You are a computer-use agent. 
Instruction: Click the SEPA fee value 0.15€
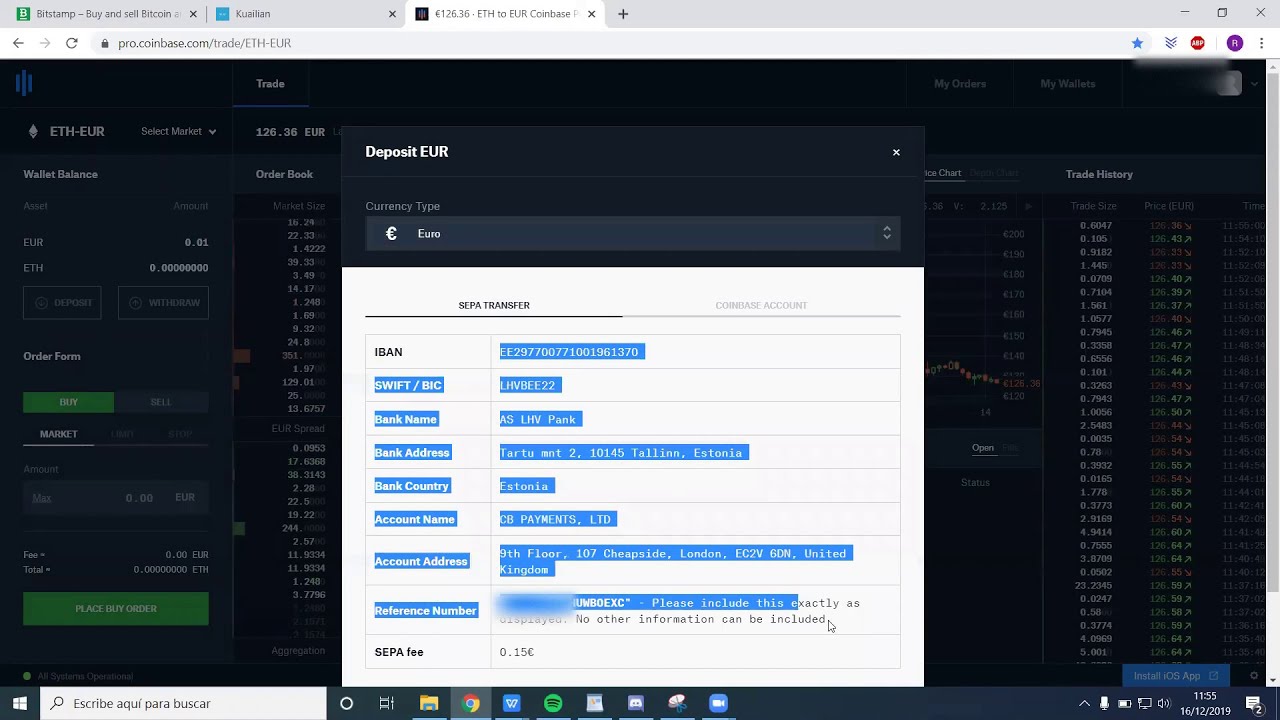coord(517,652)
